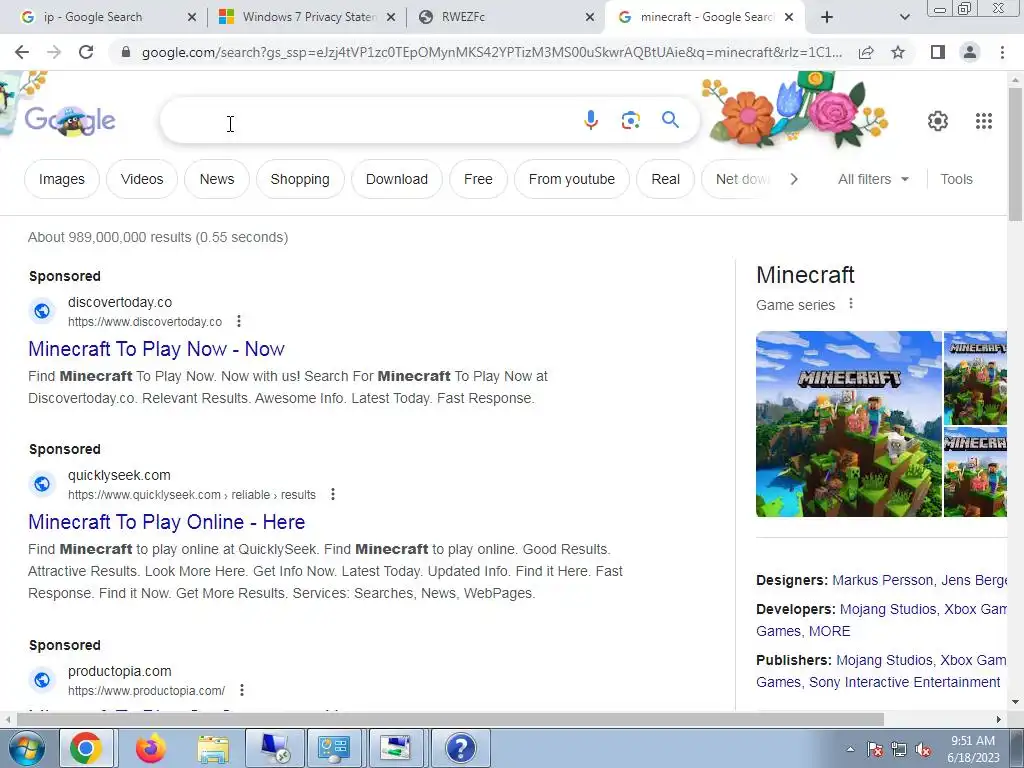Image resolution: width=1024 pixels, height=768 pixels.
Task: Open more options beside Game series
Action: tap(851, 304)
